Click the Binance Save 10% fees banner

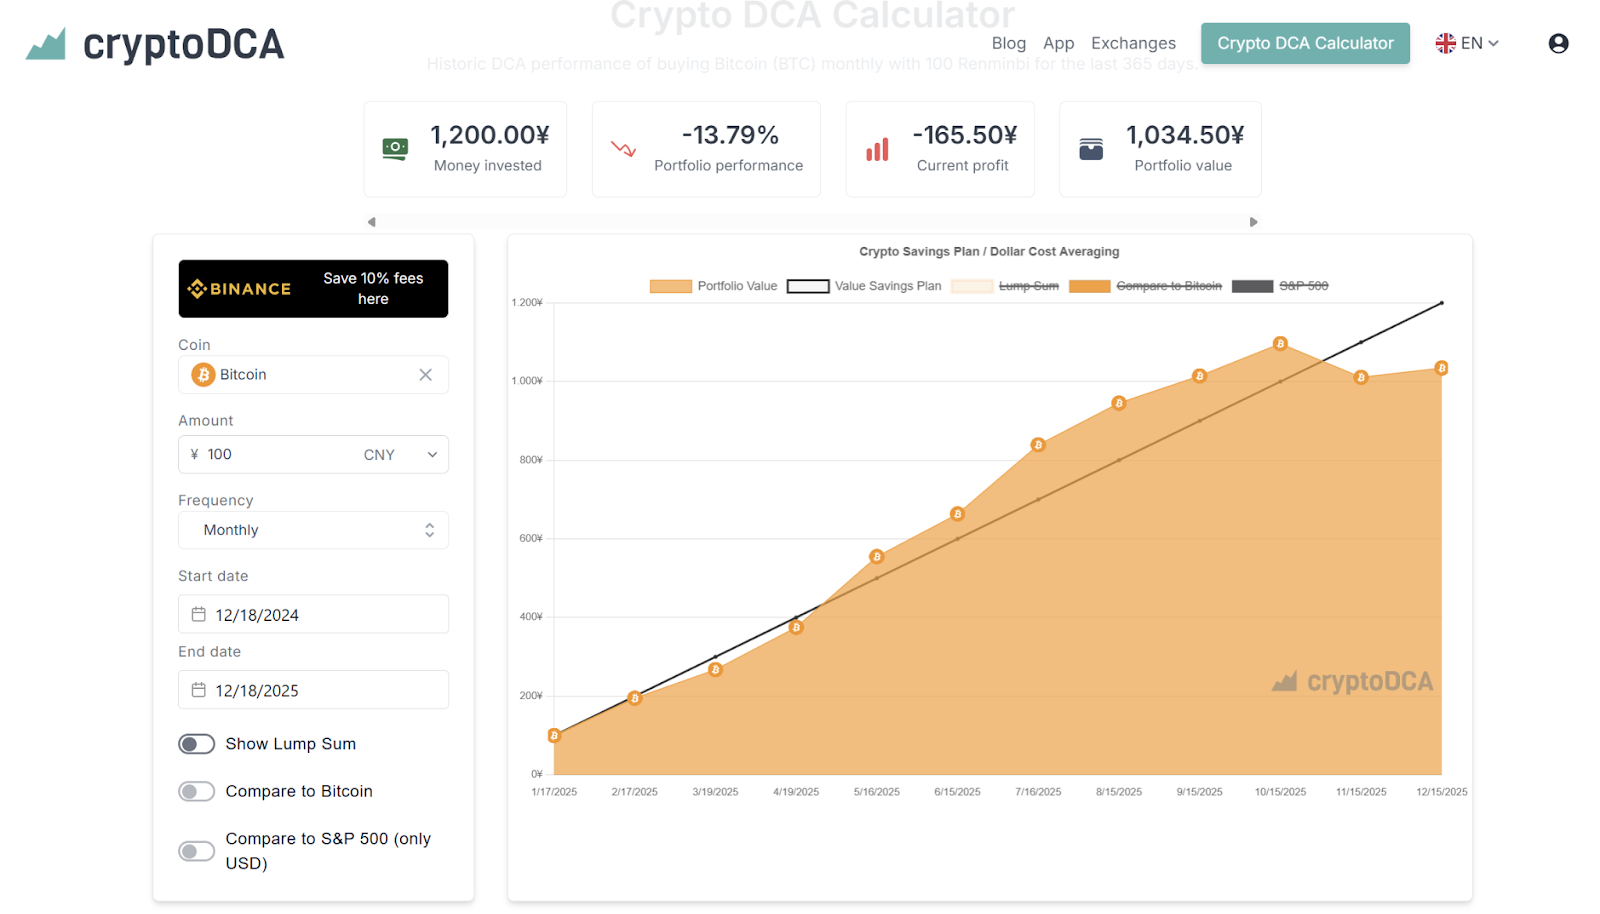tap(313, 289)
